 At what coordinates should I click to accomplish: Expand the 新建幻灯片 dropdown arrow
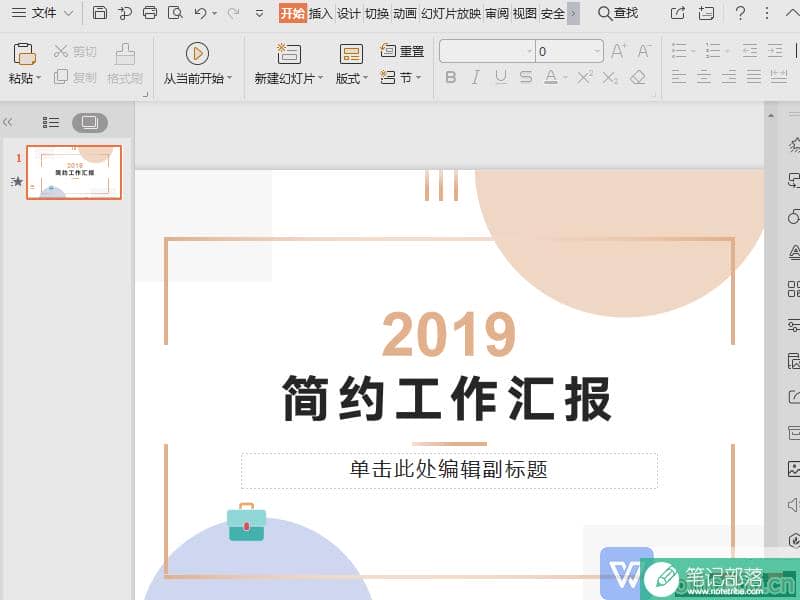(320, 78)
